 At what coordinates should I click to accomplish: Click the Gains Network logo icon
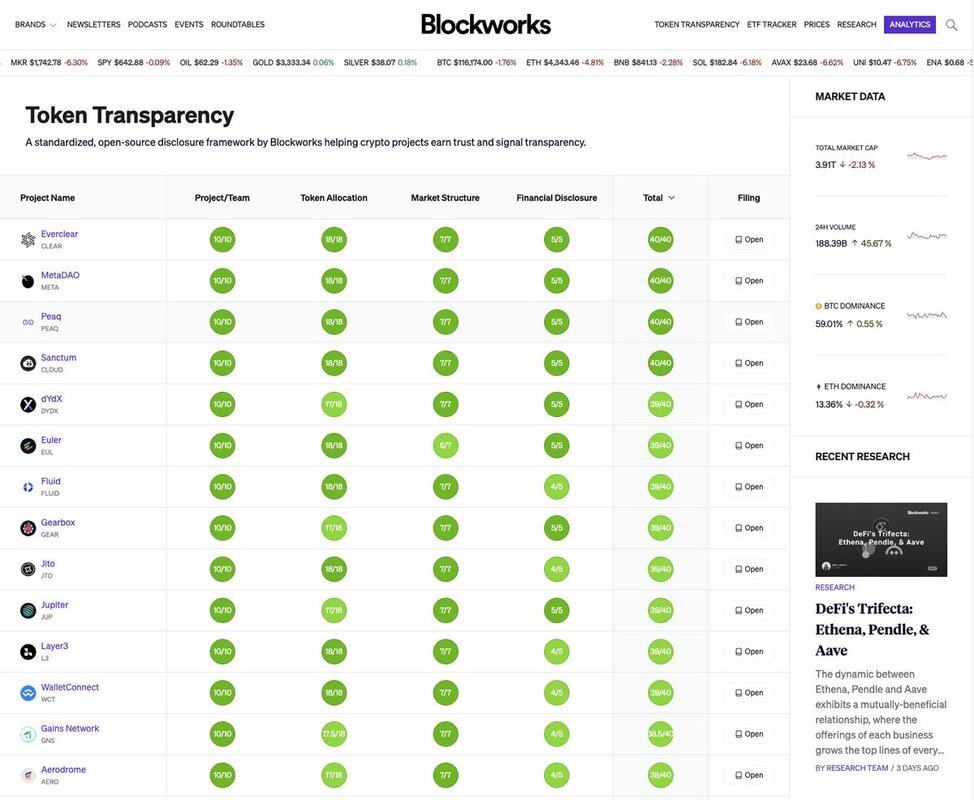point(28,734)
